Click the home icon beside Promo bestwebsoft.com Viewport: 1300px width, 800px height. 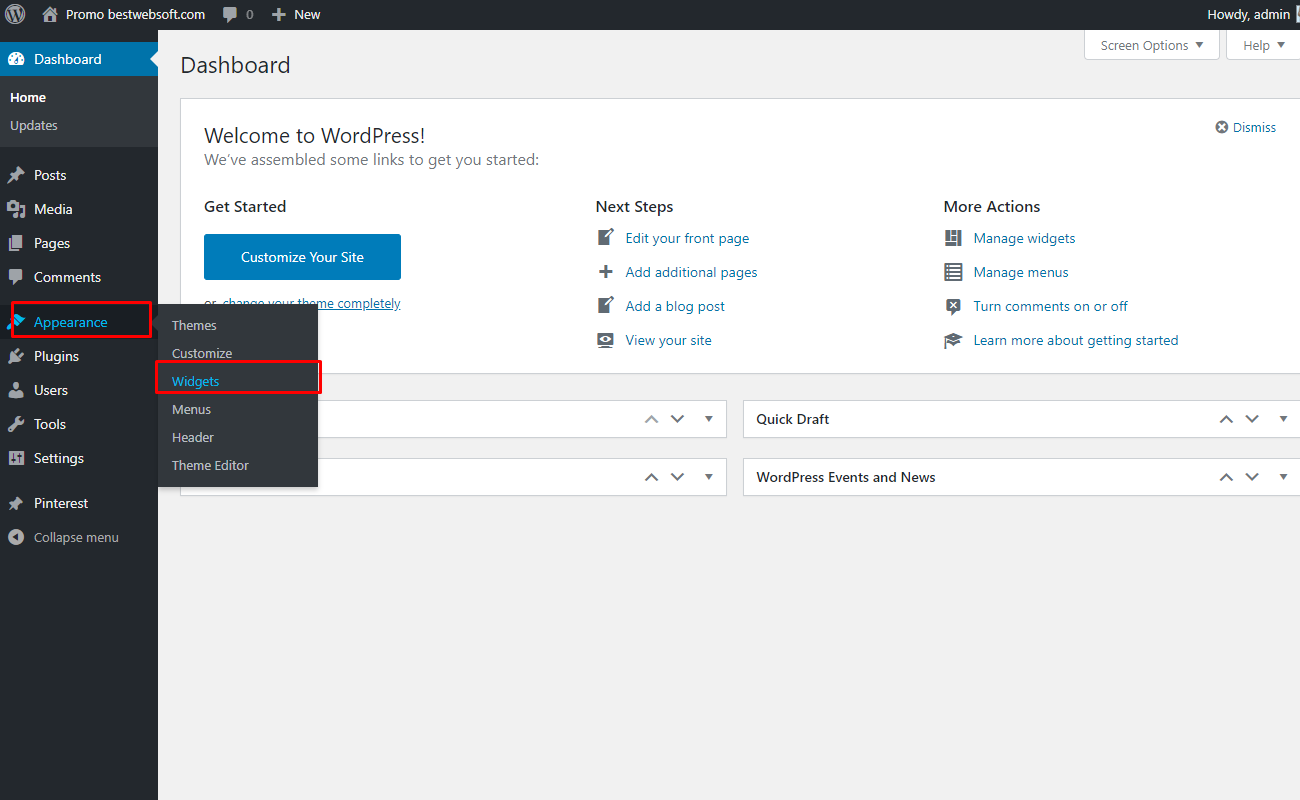(x=50, y=14)
